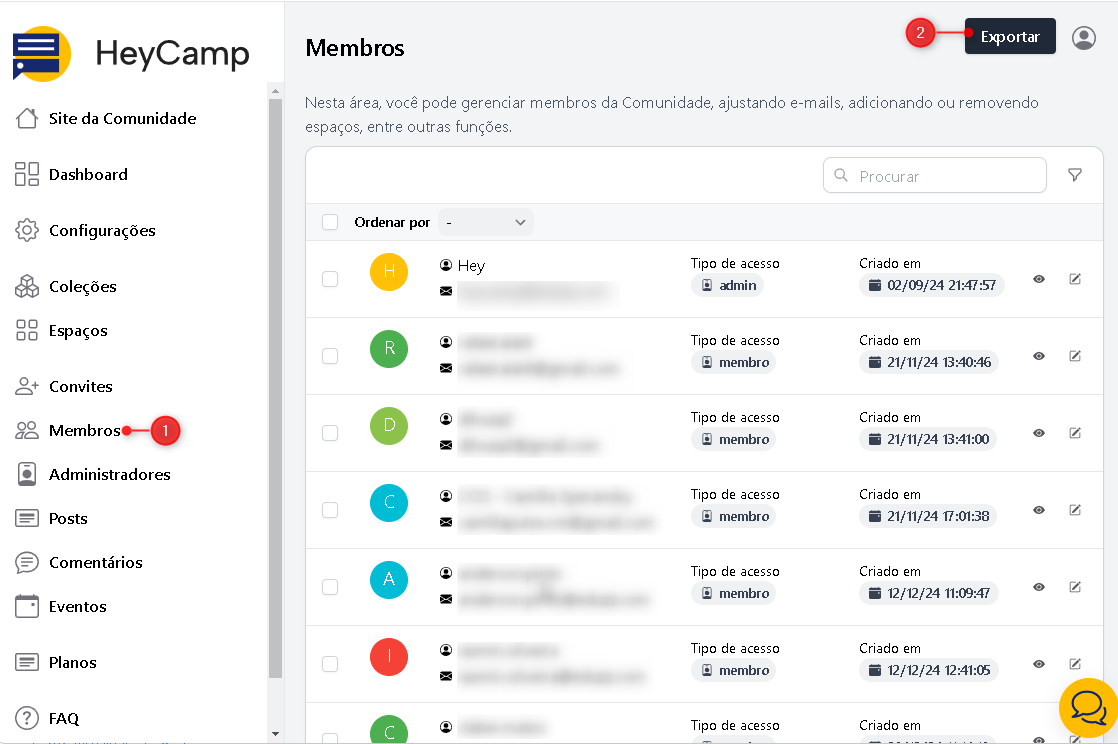1118x744 pixels.
Task: View details of member Hey with eye icon
Action: pyautogui.click(x=1039, y=279)
